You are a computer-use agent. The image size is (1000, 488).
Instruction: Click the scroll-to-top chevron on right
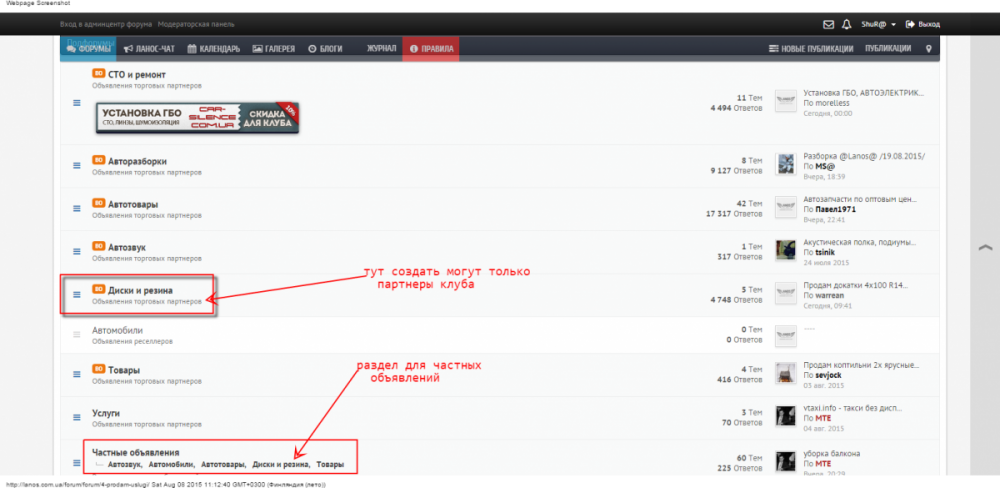(985, 246)
